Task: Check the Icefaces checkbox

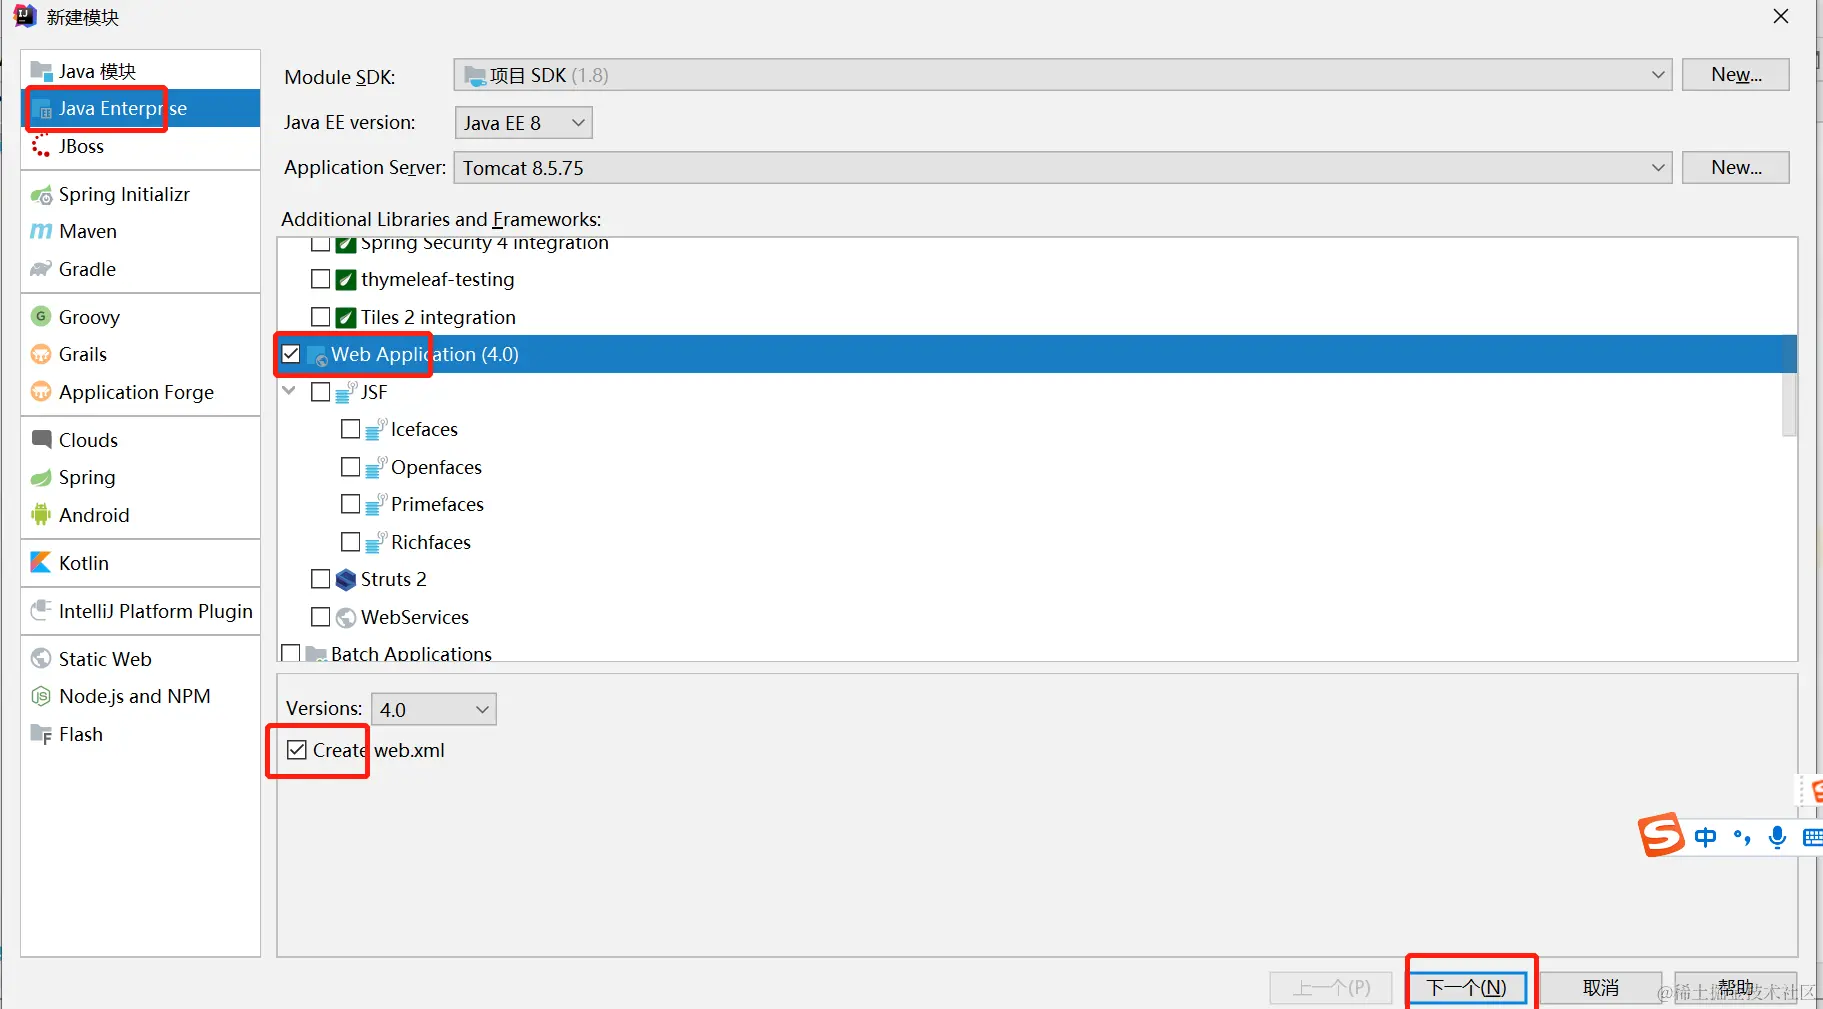Action: [351, 429]
